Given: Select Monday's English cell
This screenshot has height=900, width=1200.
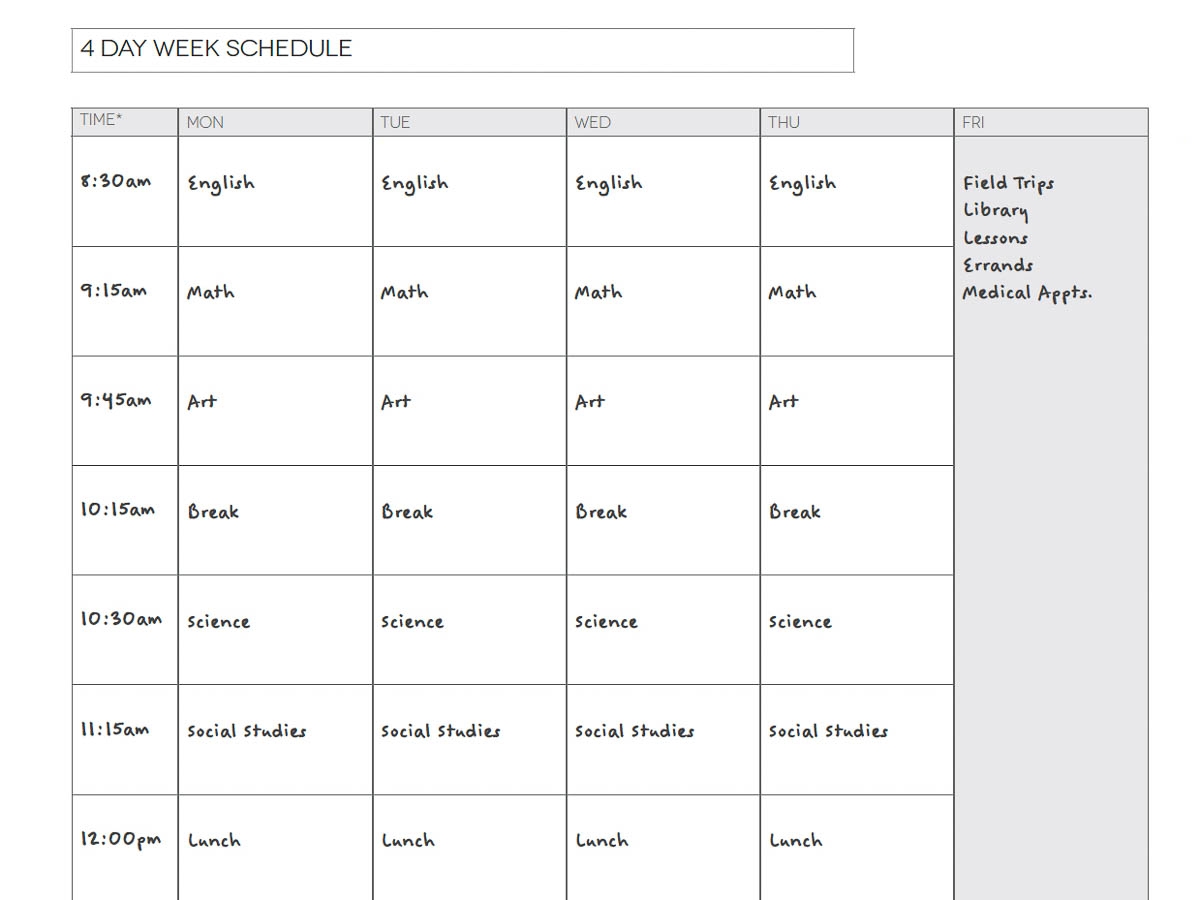Looking at the screenshot, I should point(275,191).
